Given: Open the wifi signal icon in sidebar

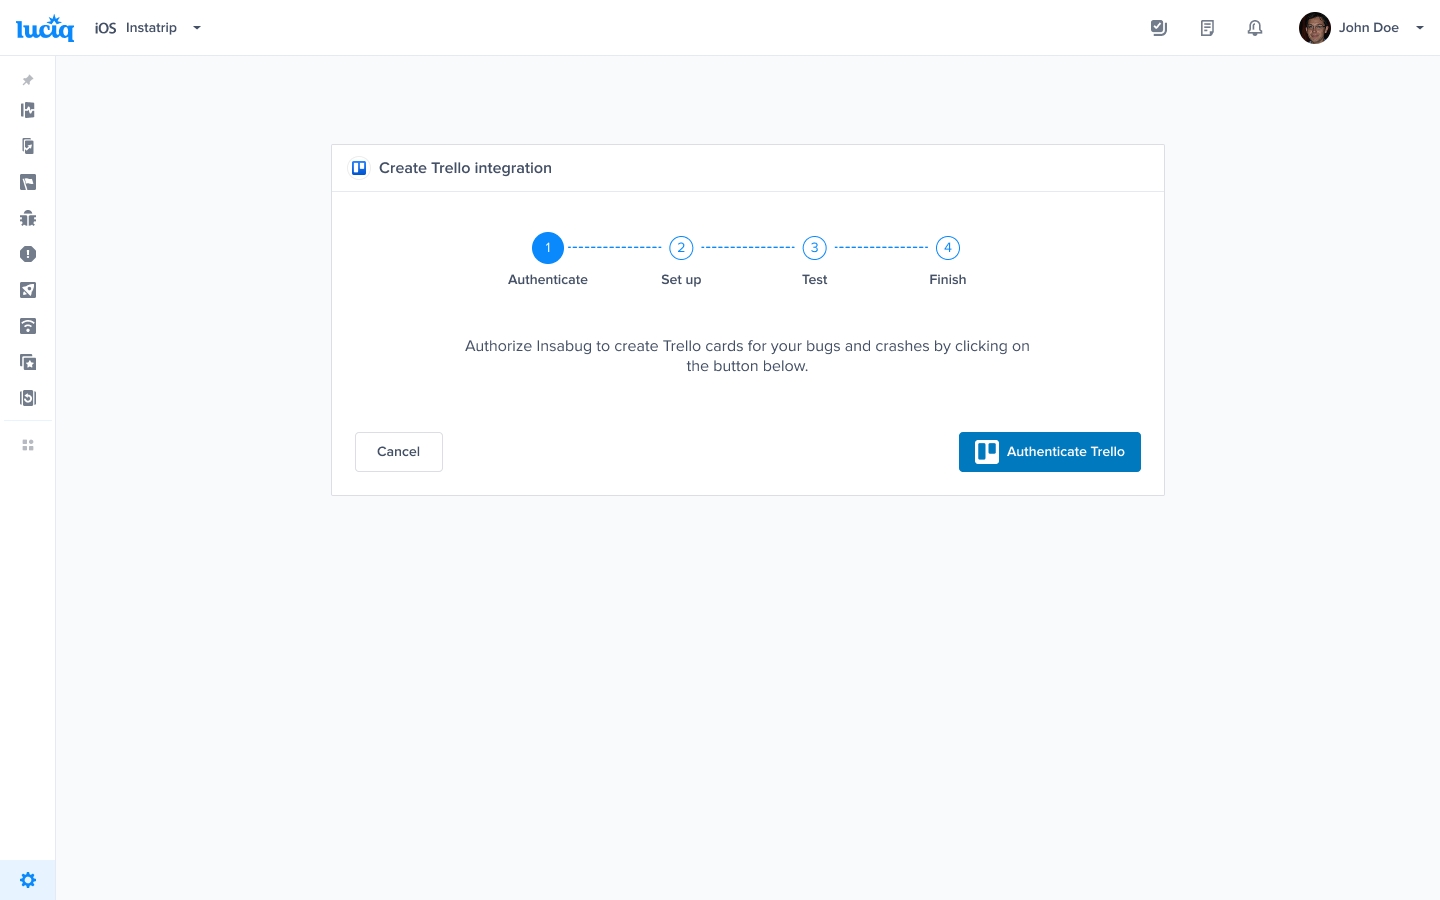Looking at the screenshot, I should tap(28, 326).
